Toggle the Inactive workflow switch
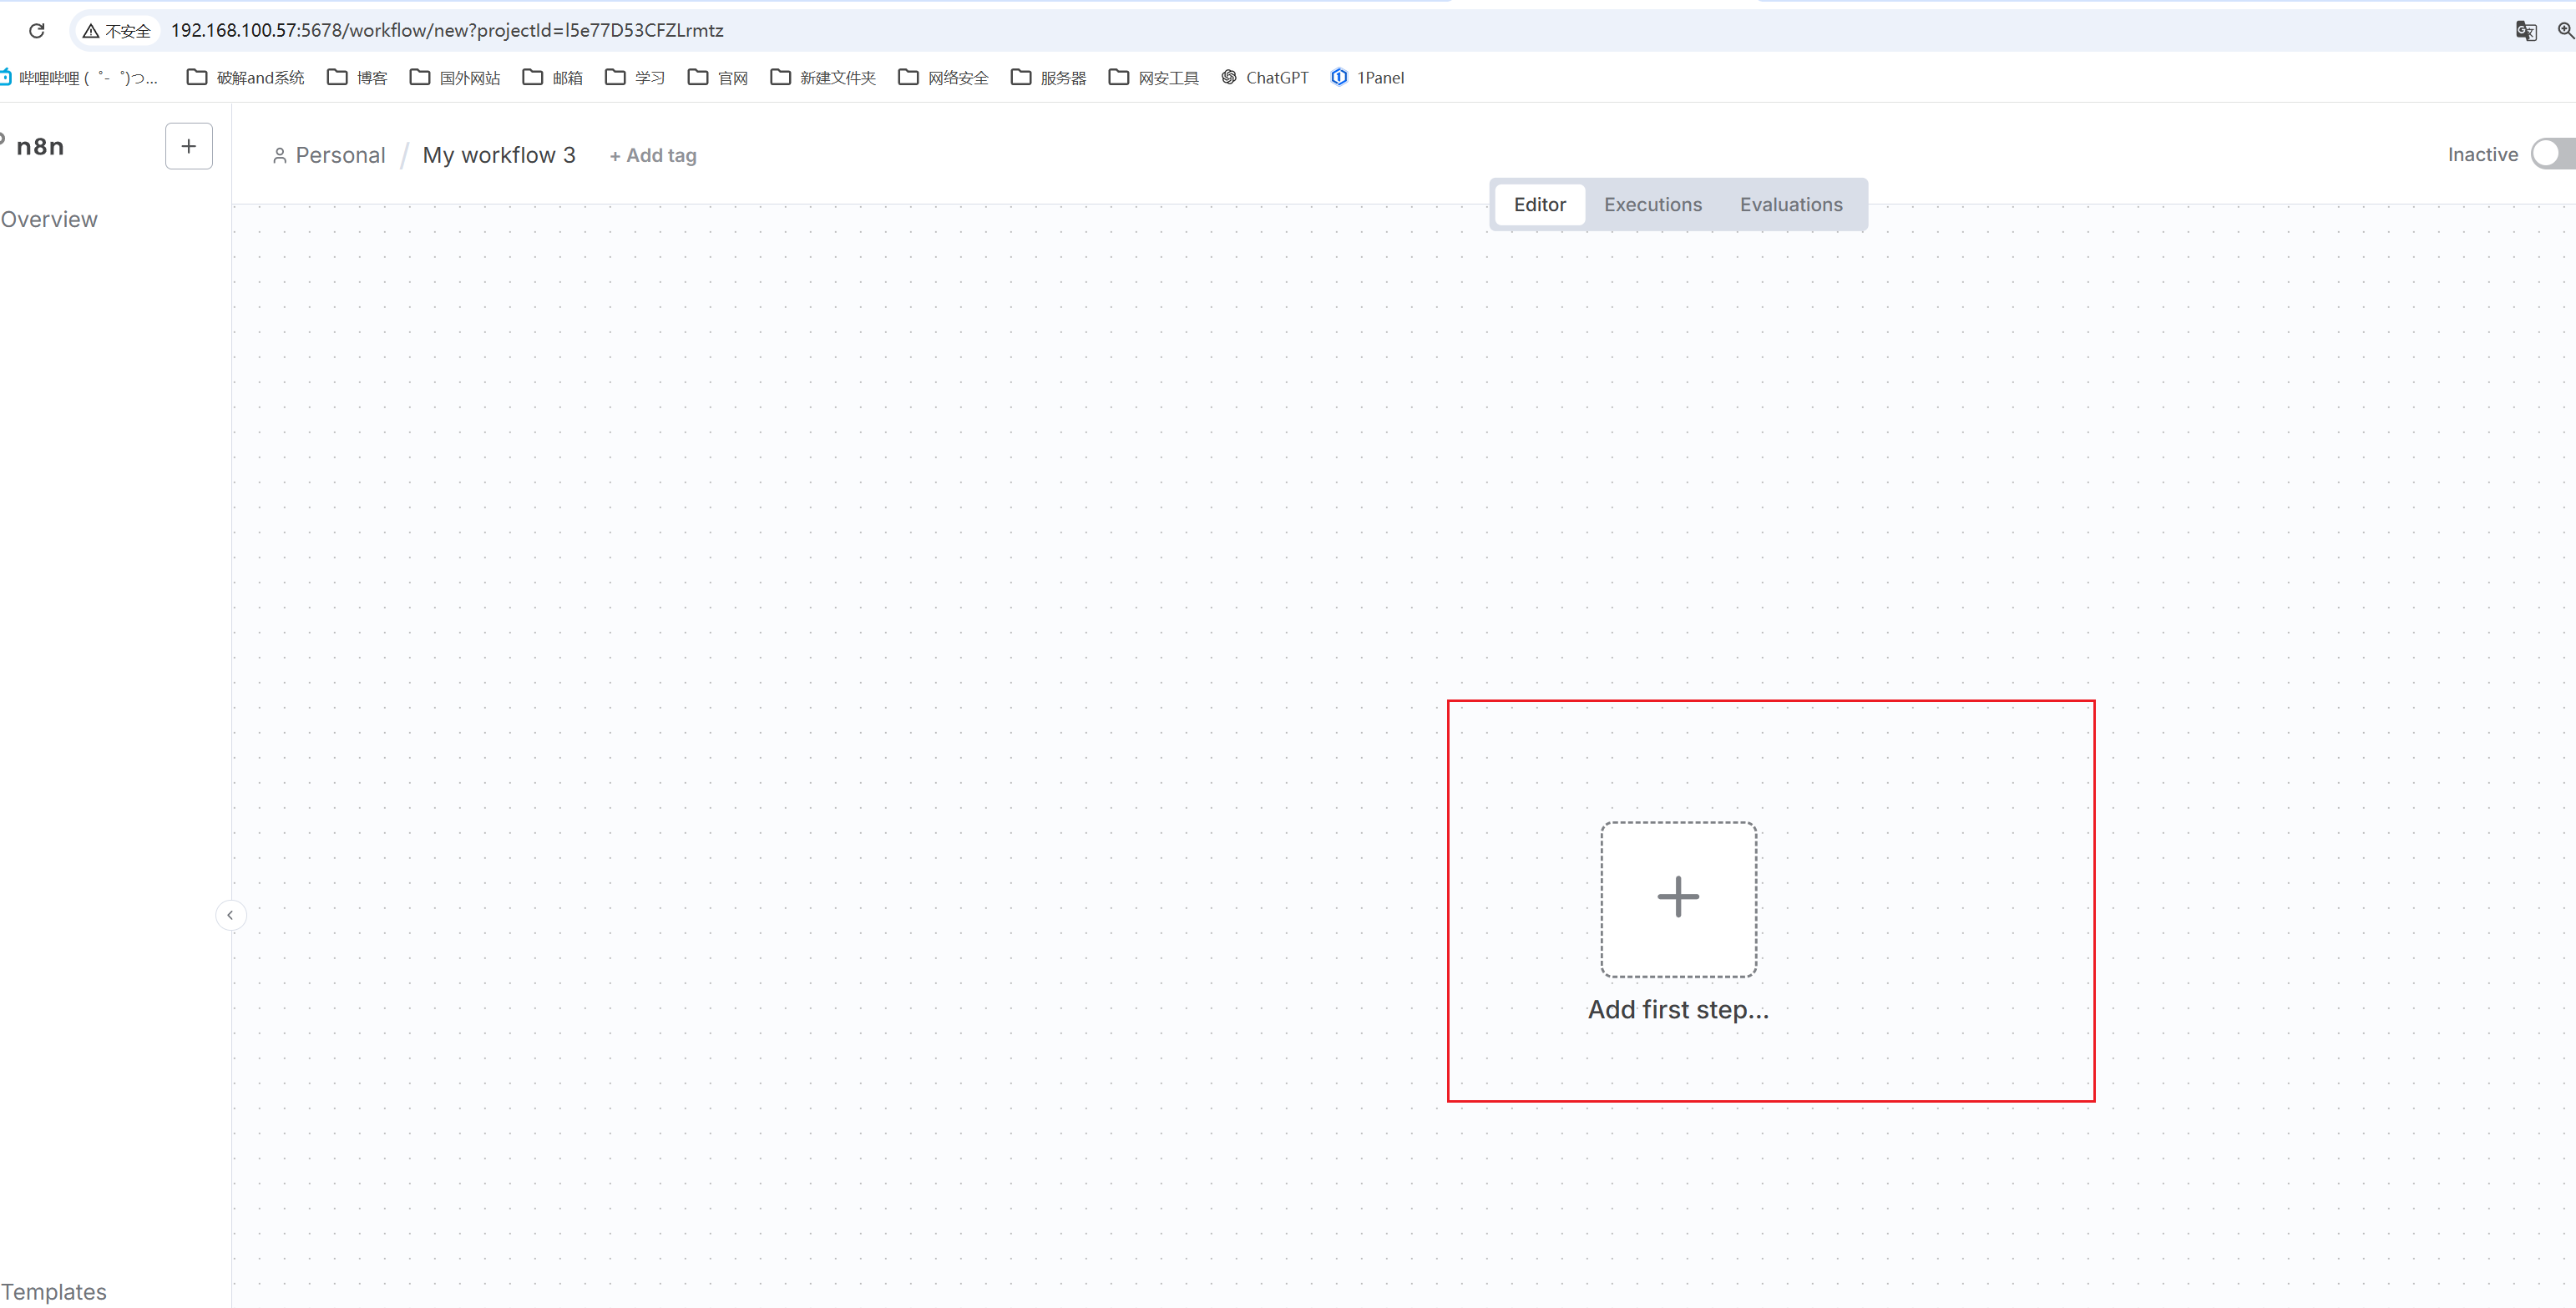 pyautogui.click(x=2553, y=154)
